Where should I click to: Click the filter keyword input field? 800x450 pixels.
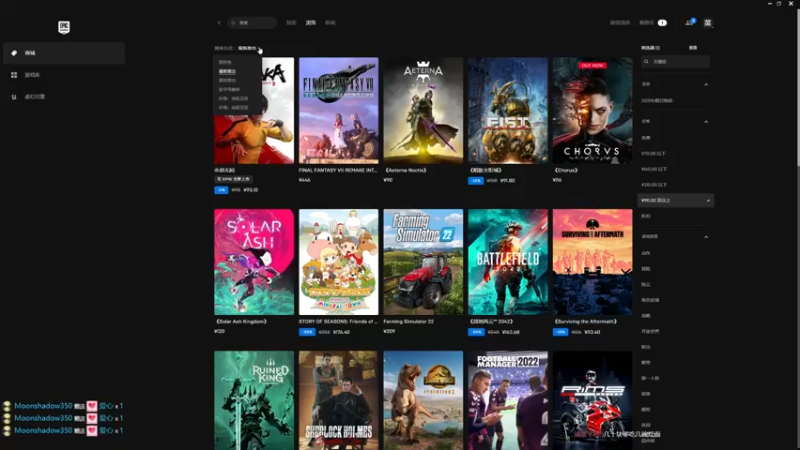pyautogui.click(x=675, y=62)
